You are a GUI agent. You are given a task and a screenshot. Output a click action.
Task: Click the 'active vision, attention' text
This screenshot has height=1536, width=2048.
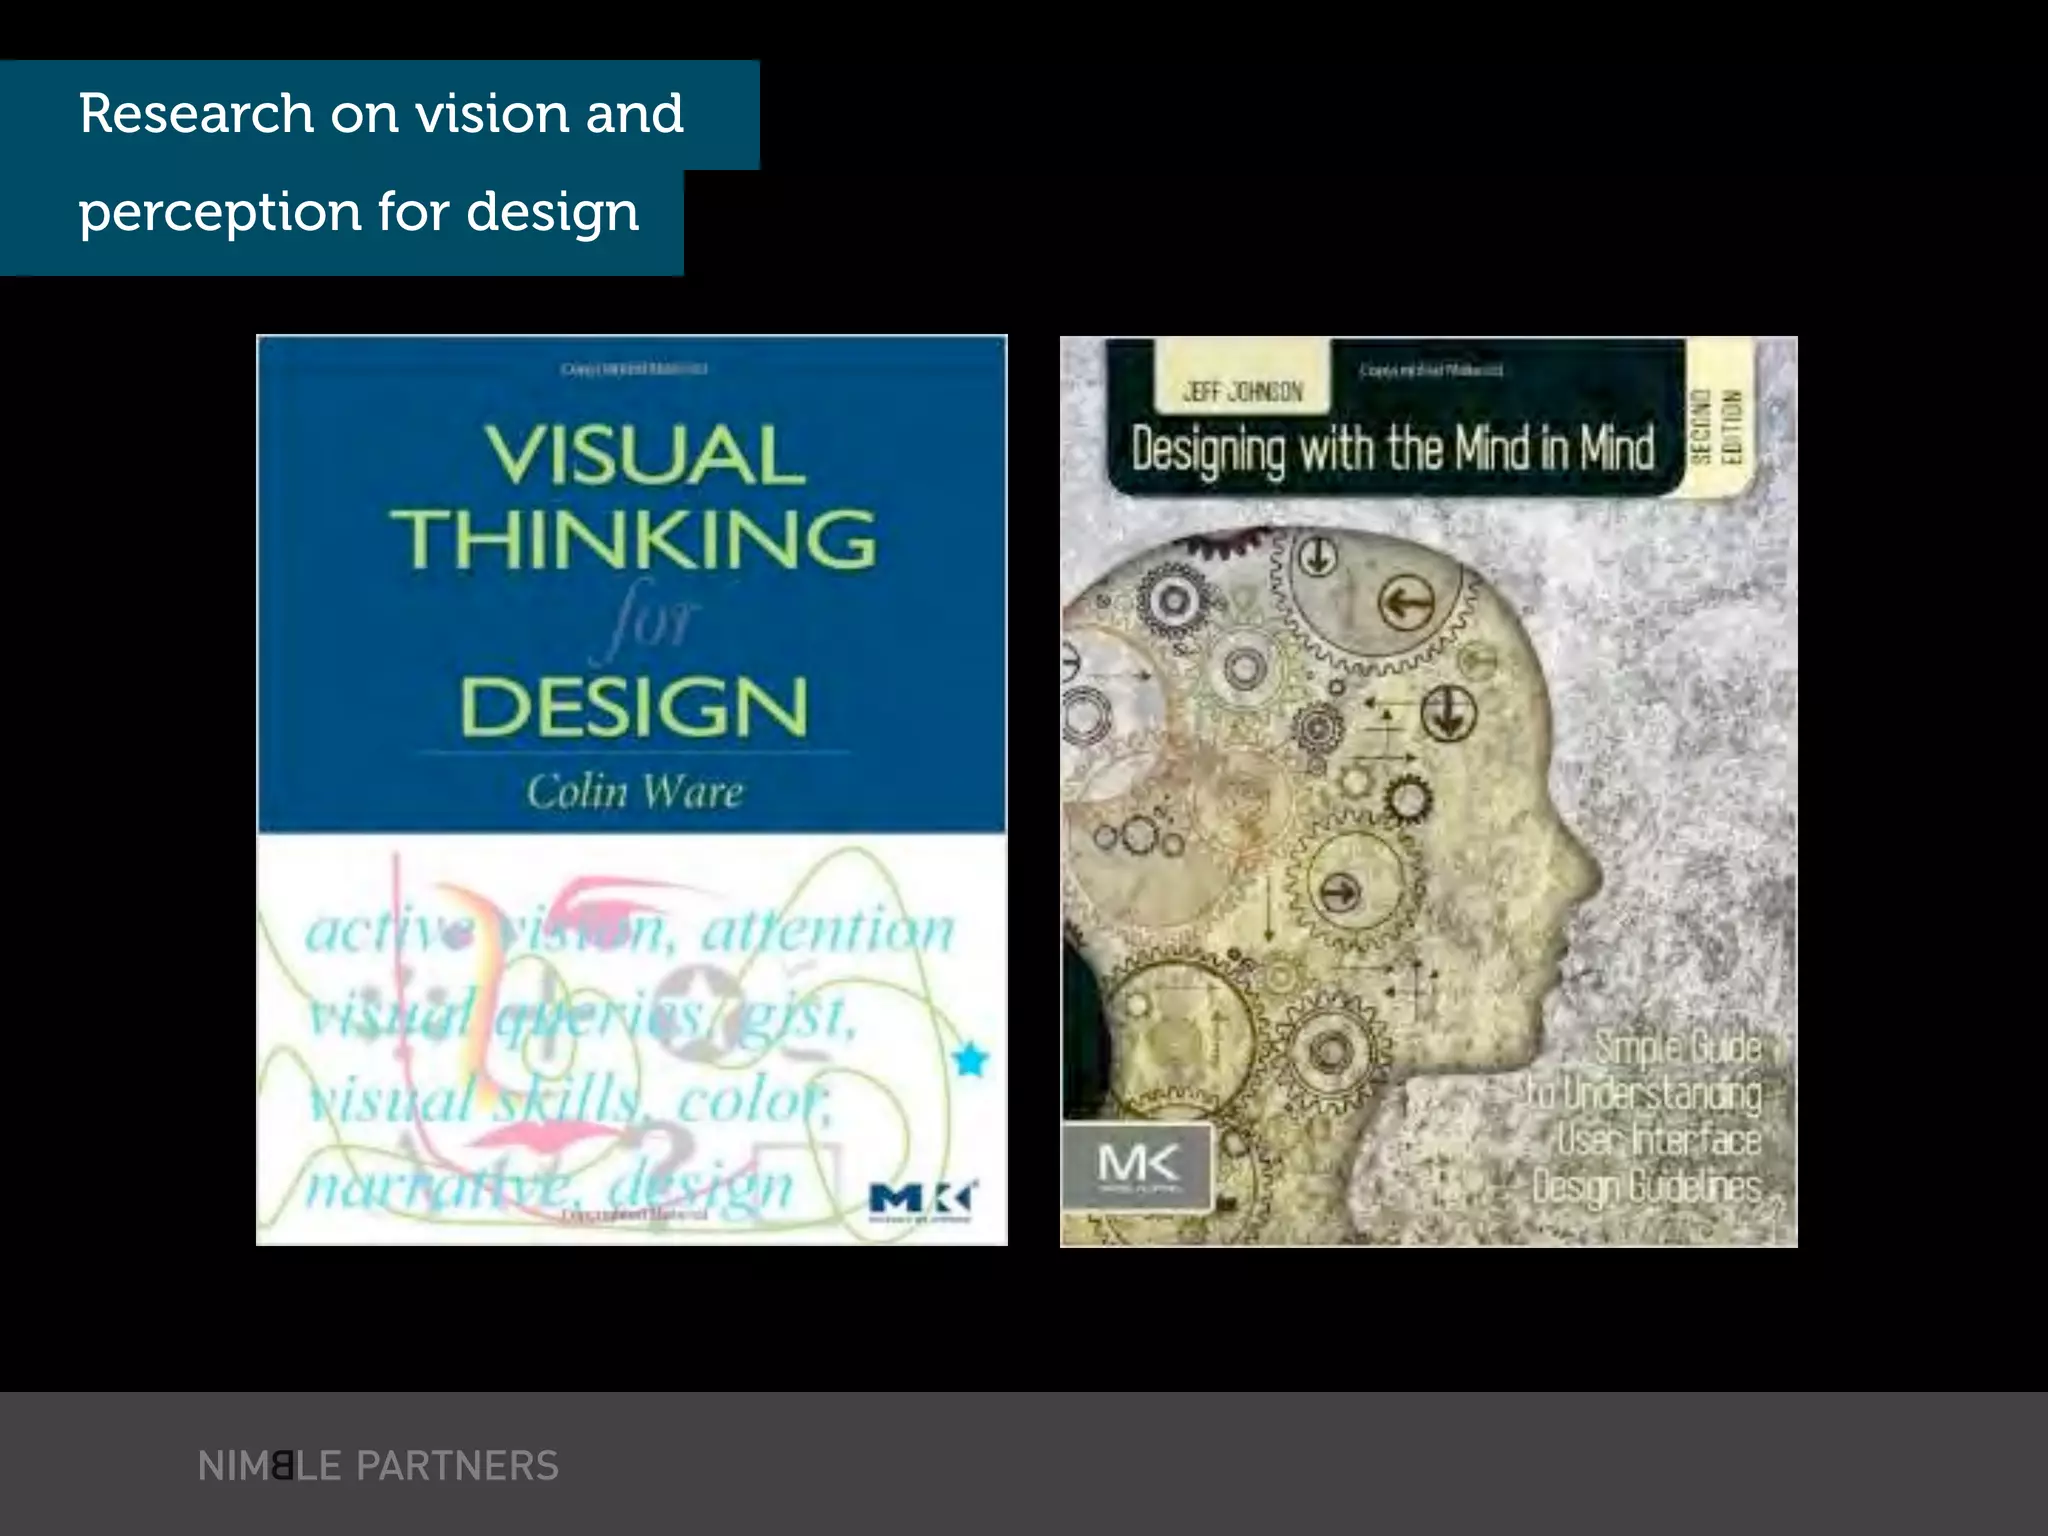coord(630,931)
